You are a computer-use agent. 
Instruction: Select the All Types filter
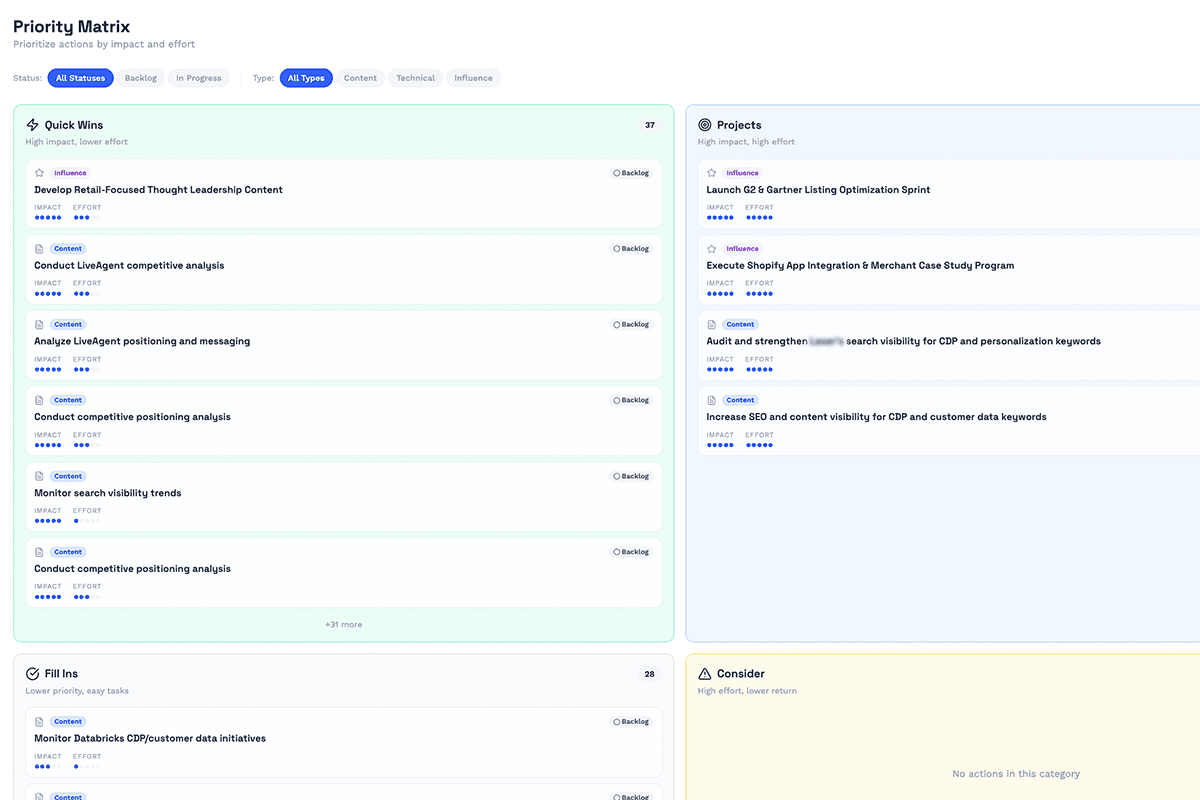coord(306,77)
